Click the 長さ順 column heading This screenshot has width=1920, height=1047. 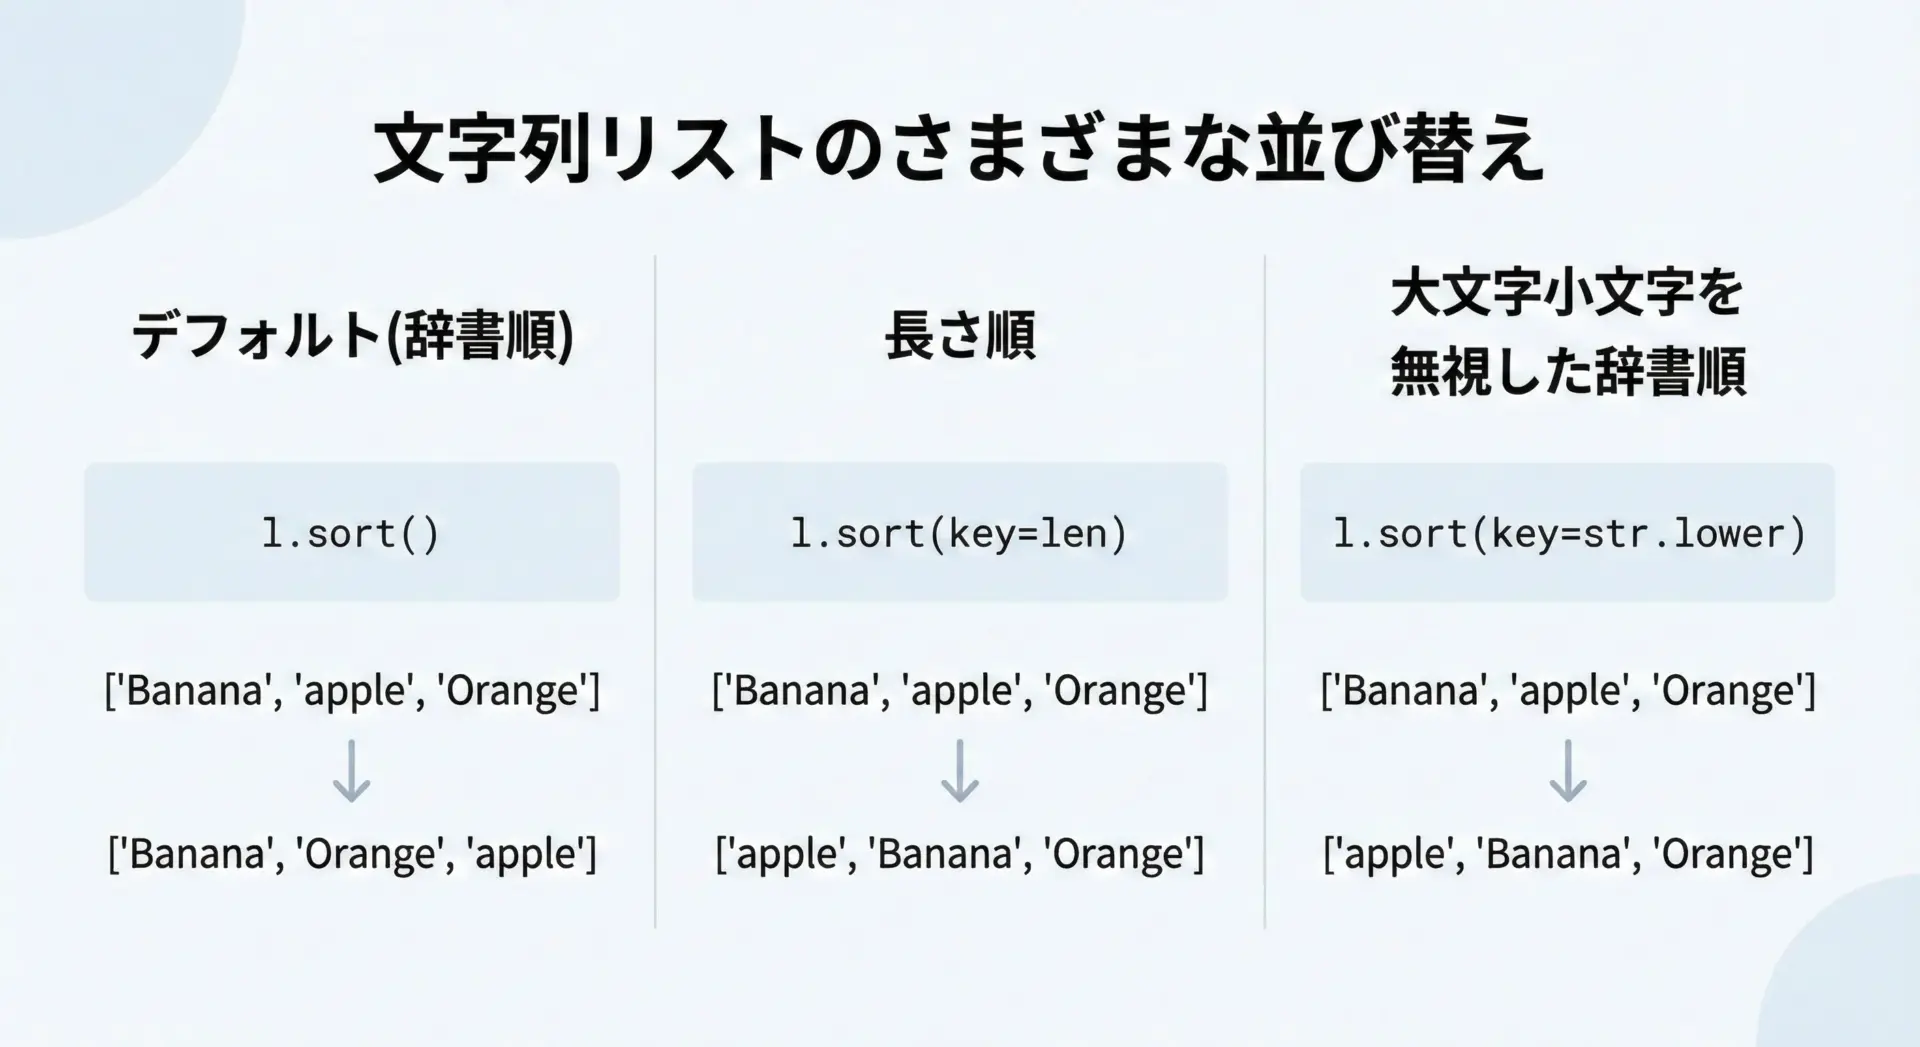[960, 335]
